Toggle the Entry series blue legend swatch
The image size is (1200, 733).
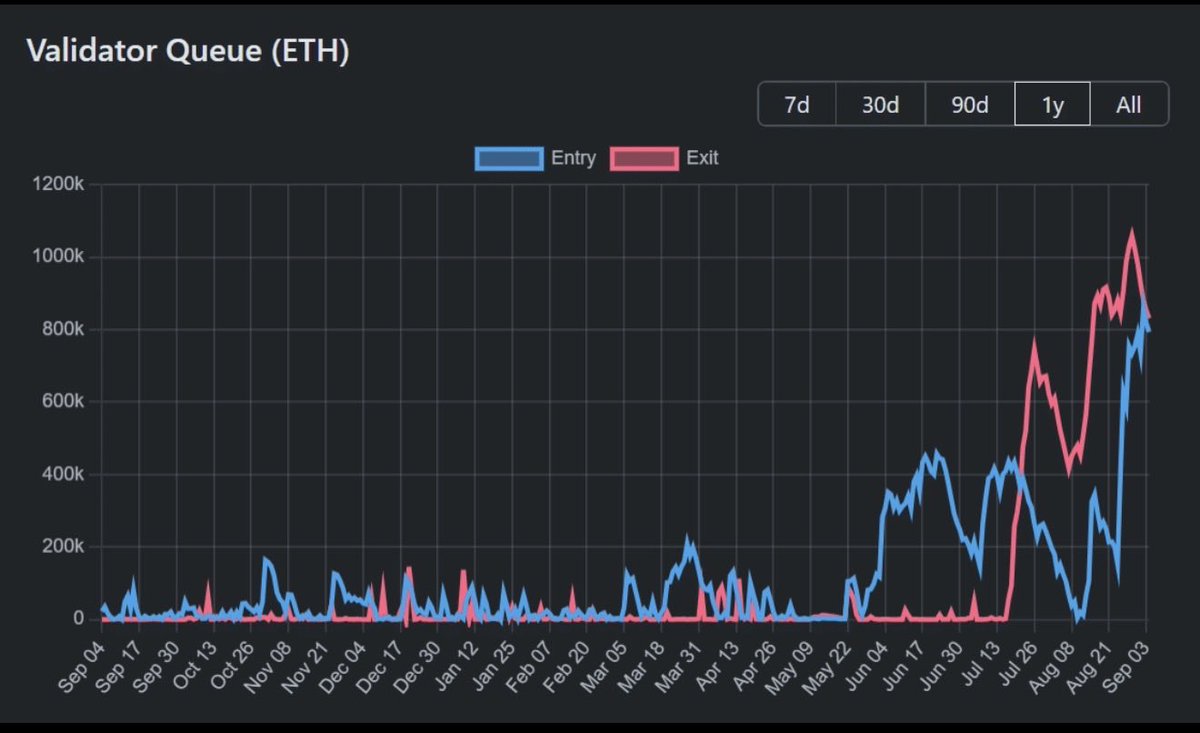(x=509, y=158)
